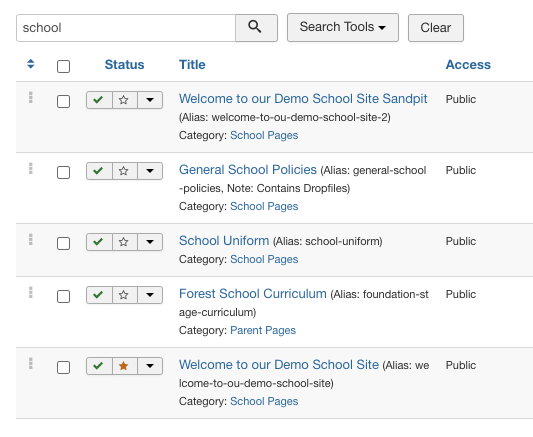Sort table by Title column

[192, 65]
